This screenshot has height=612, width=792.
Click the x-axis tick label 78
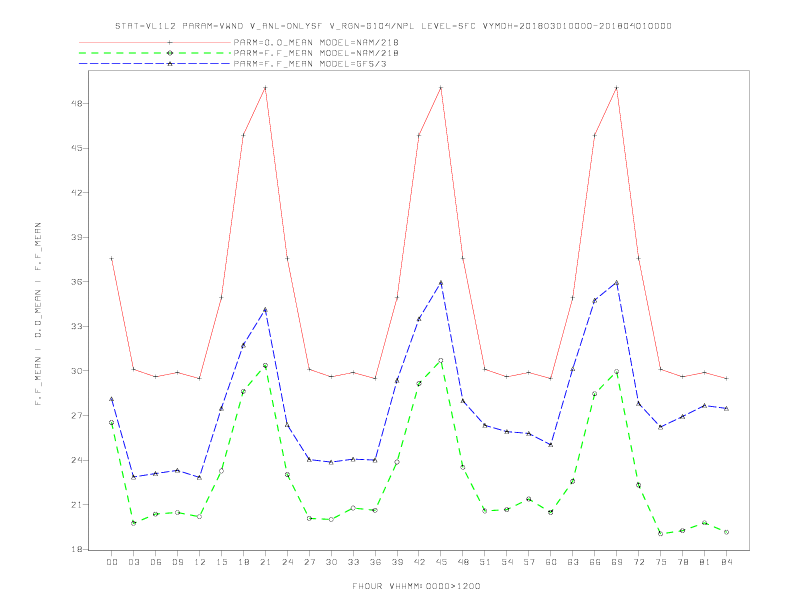[x=682, y=562]
